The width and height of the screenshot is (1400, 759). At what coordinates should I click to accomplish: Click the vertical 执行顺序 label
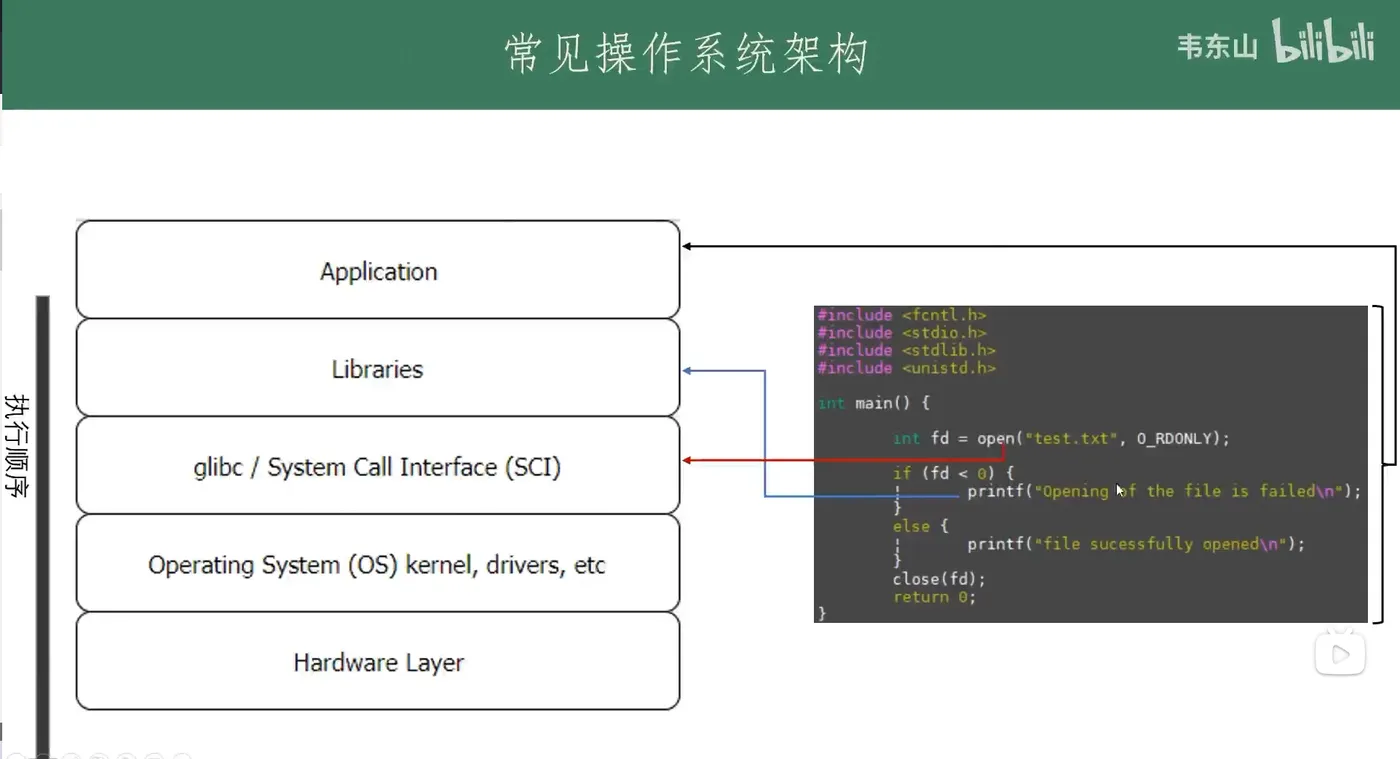(x=17, y=447)
